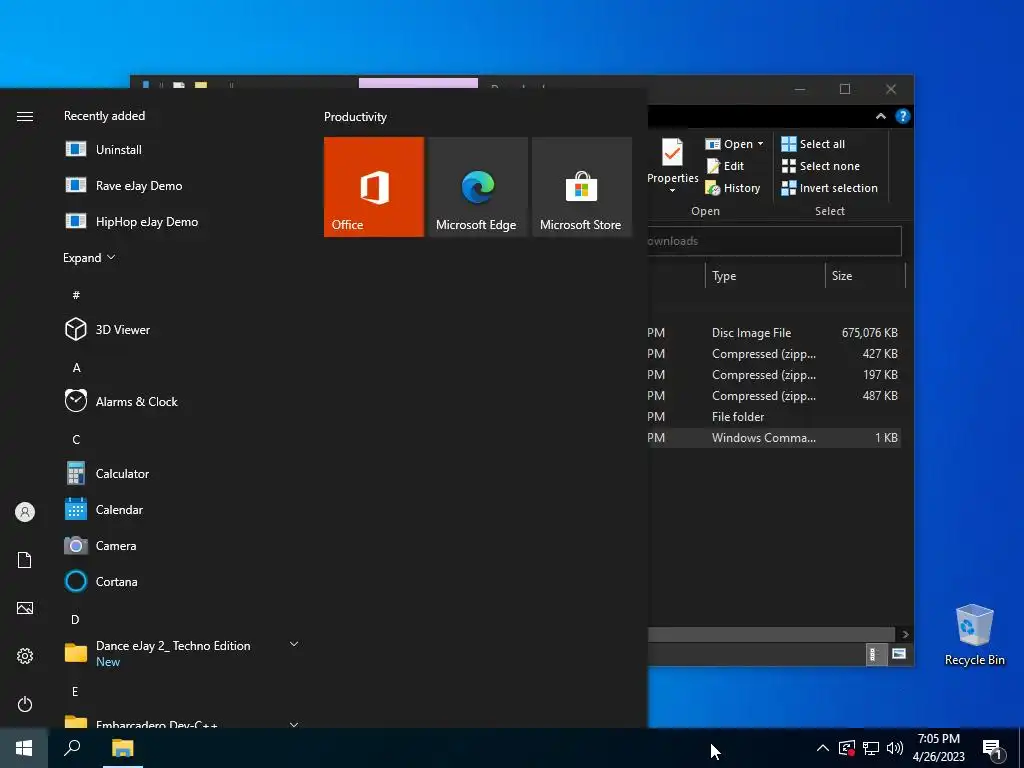
Task: Sort by the Size column header
Action: pyautogui.click(x=865, y=276)
